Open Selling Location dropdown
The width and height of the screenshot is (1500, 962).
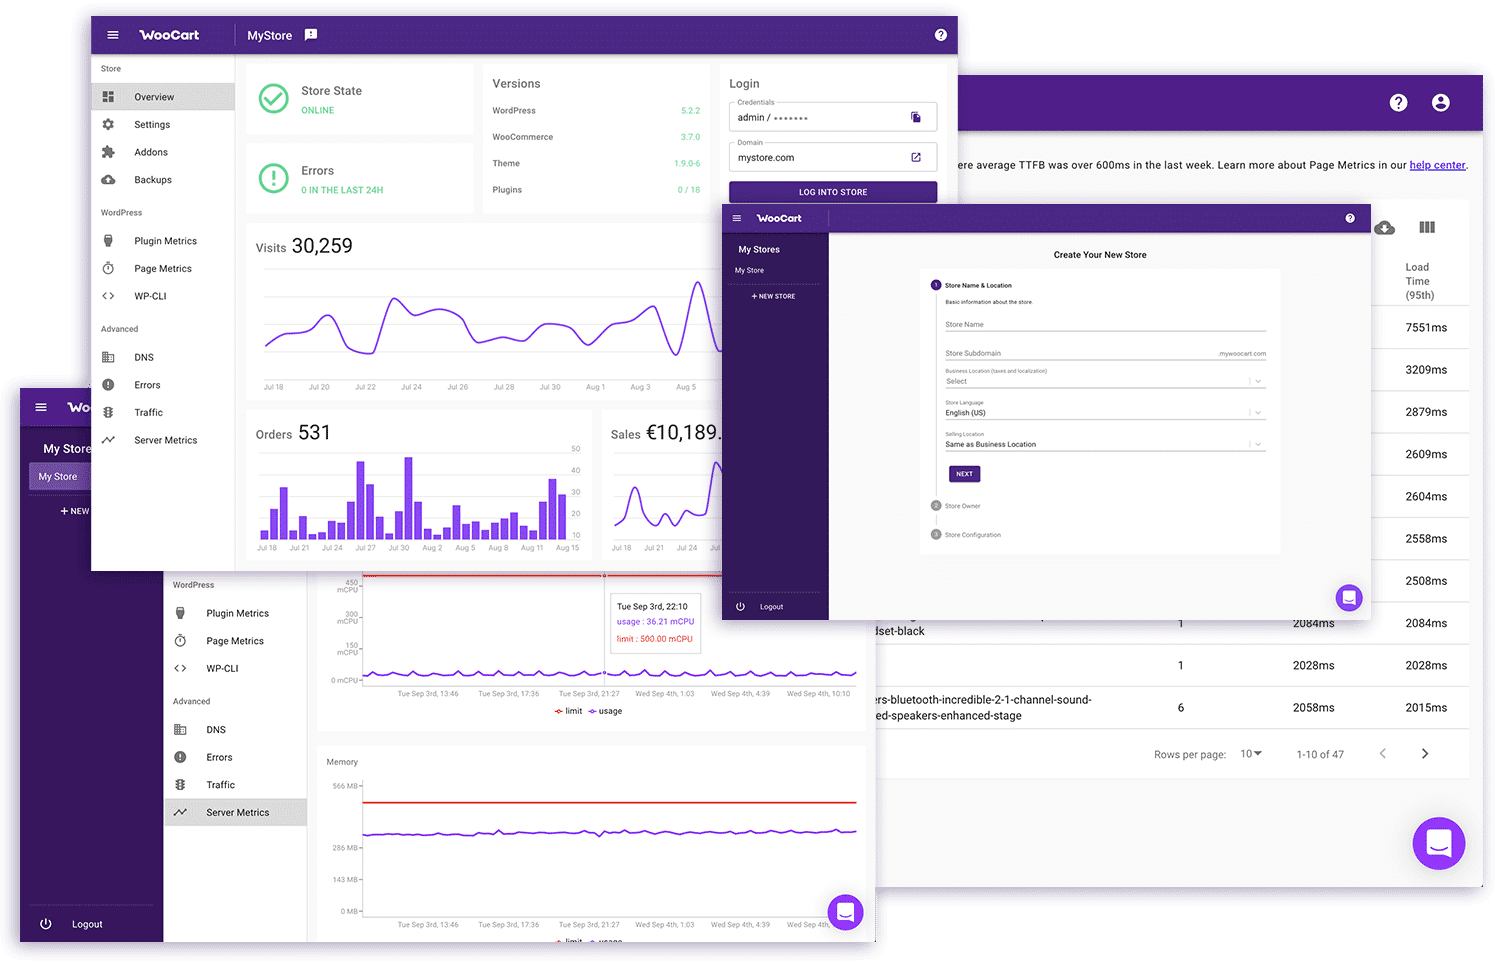1105,444
